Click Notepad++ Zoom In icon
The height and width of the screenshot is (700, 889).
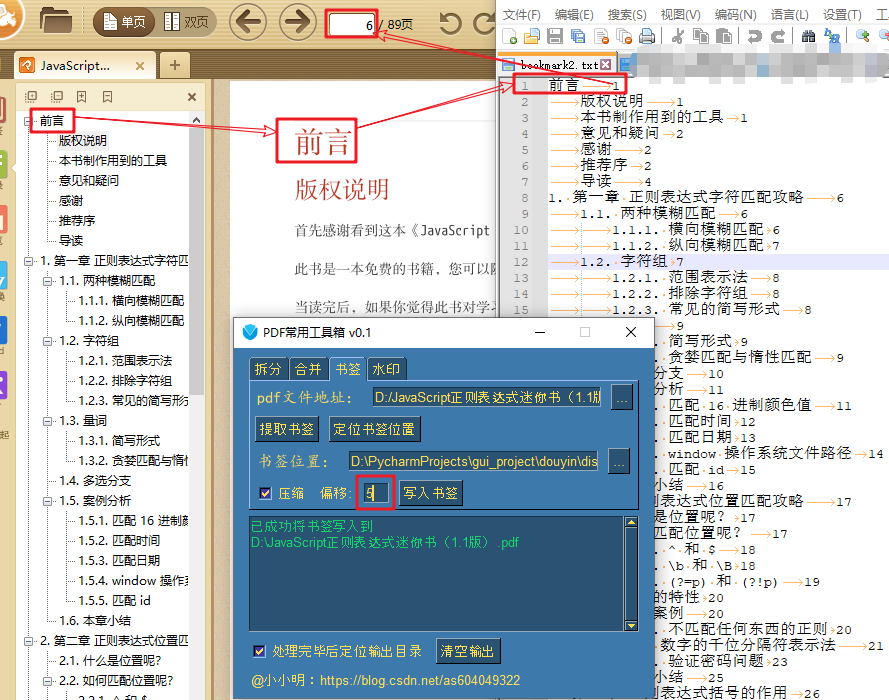tap(863, 36)
